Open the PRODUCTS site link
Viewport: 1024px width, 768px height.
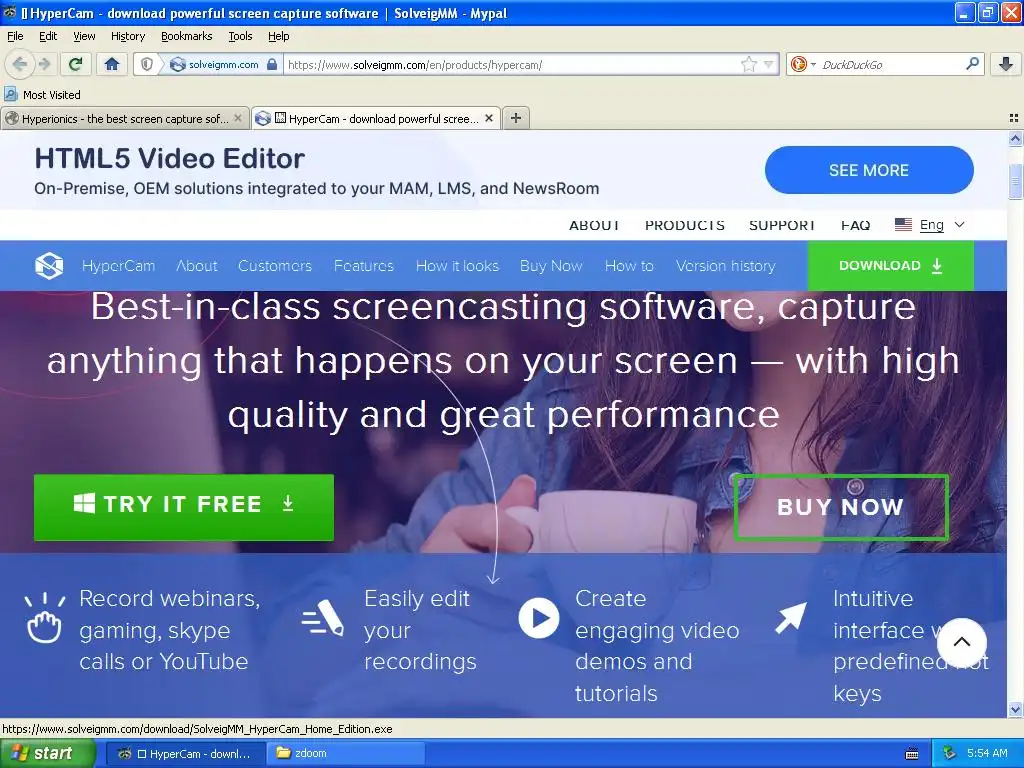click(684, 225)
